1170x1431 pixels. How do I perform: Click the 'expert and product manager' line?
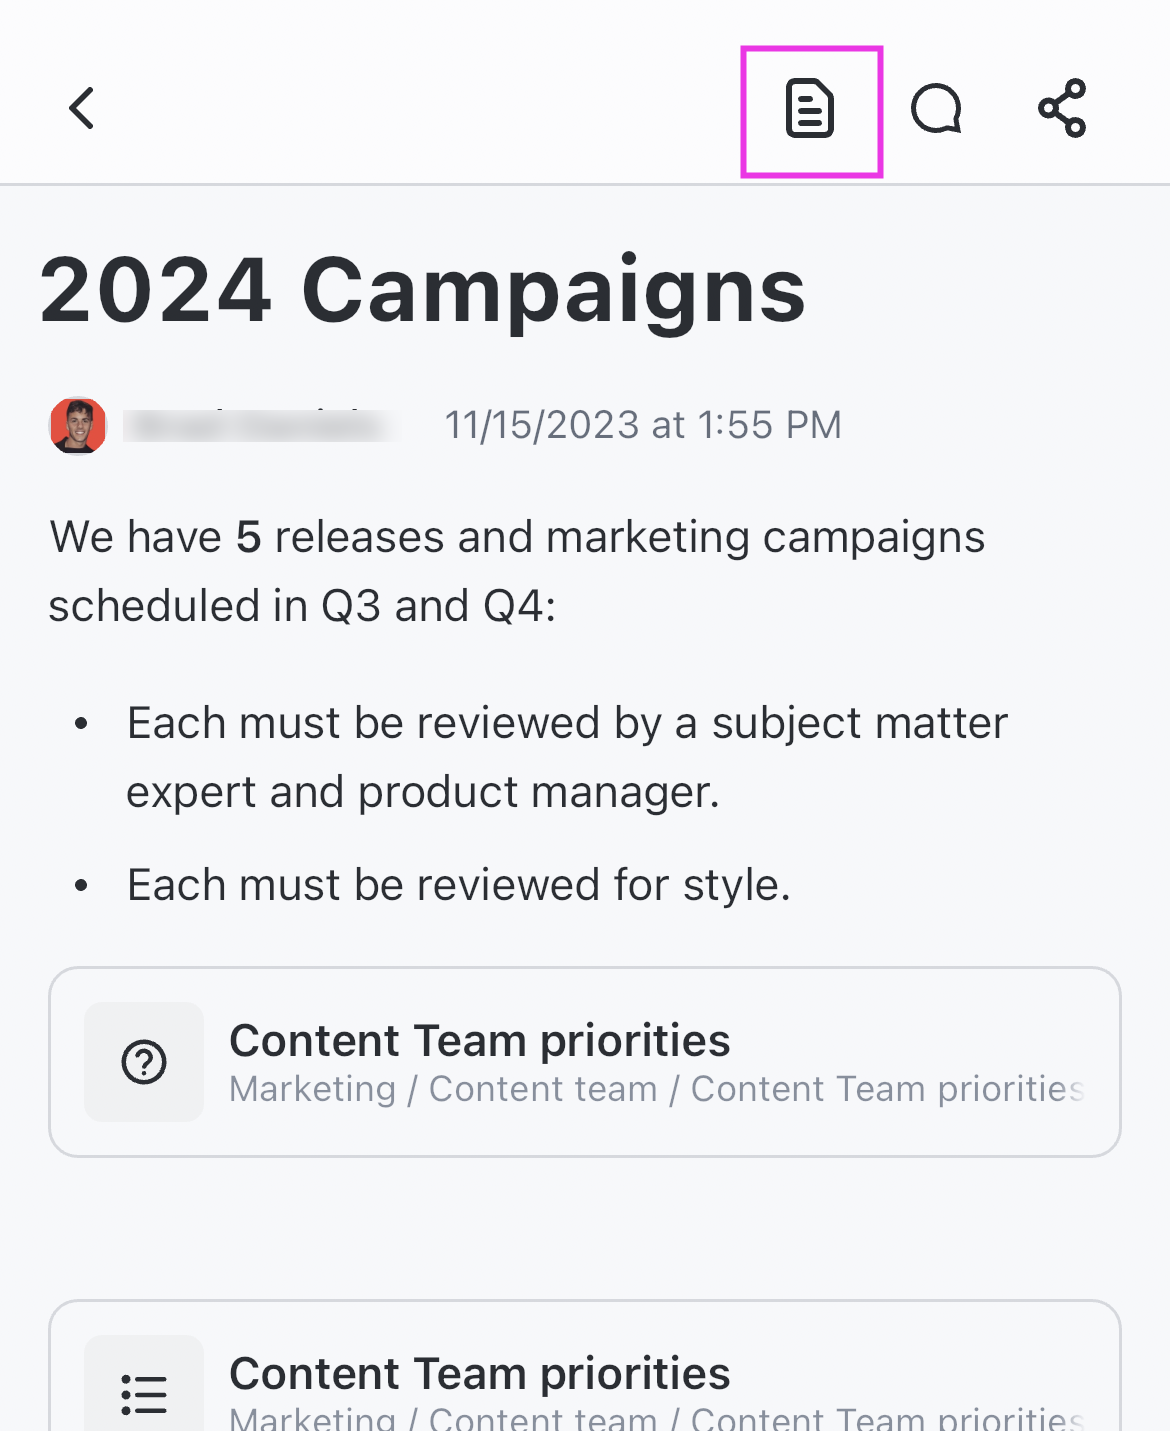tap(423, 792)
